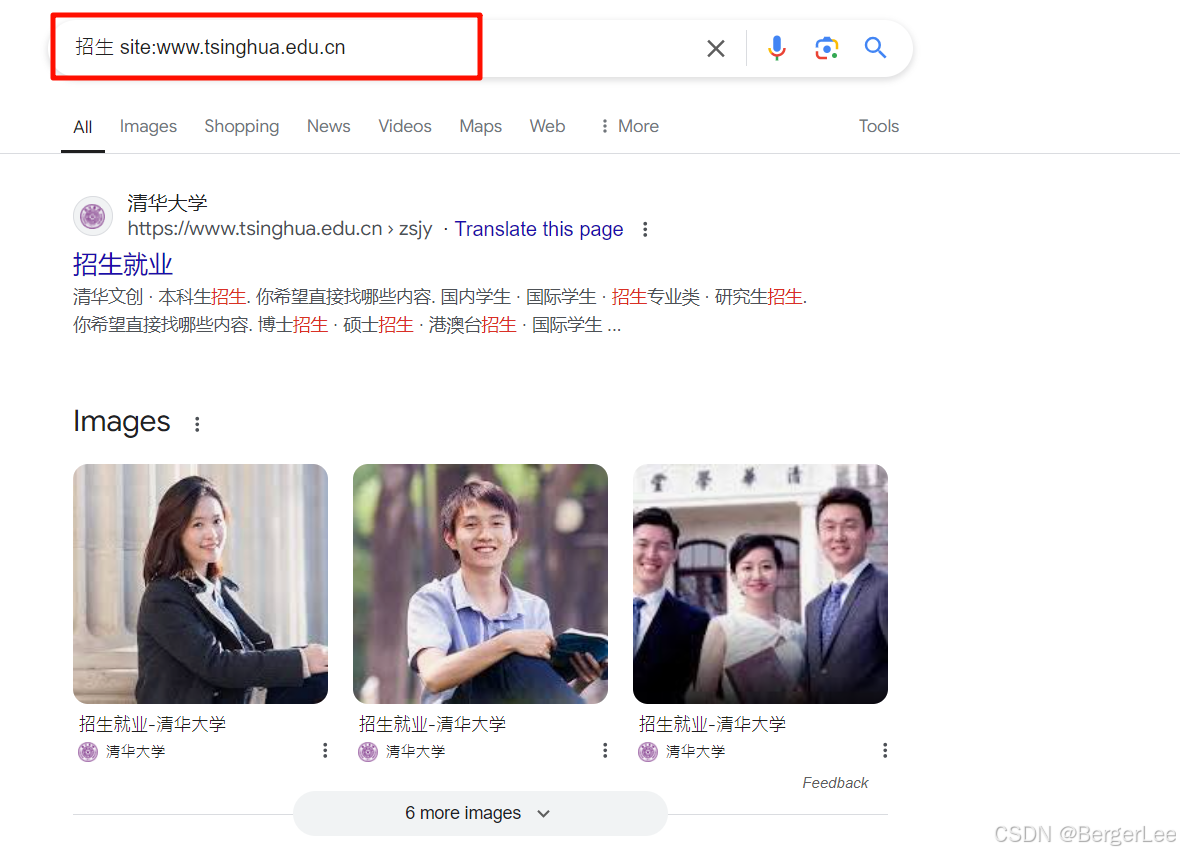Open the Tools options

point(878,126)
